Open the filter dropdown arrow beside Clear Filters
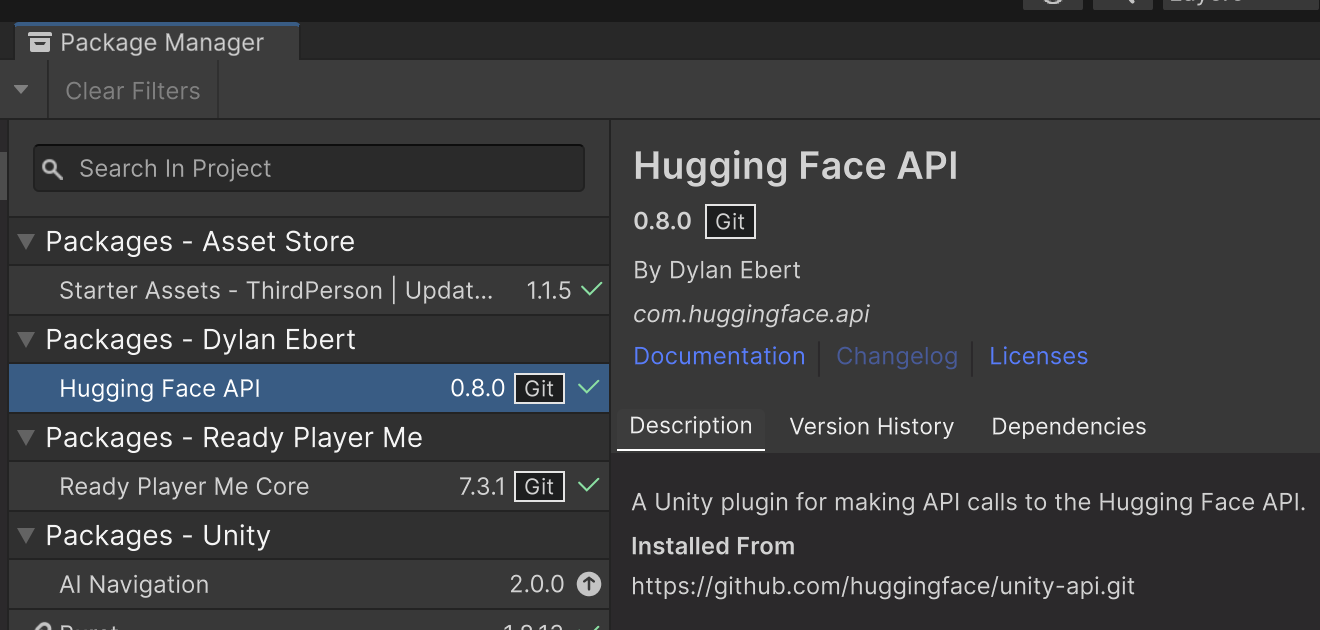Image resolution: width=1320 pixels, height=630 pixels. point(22,91)
